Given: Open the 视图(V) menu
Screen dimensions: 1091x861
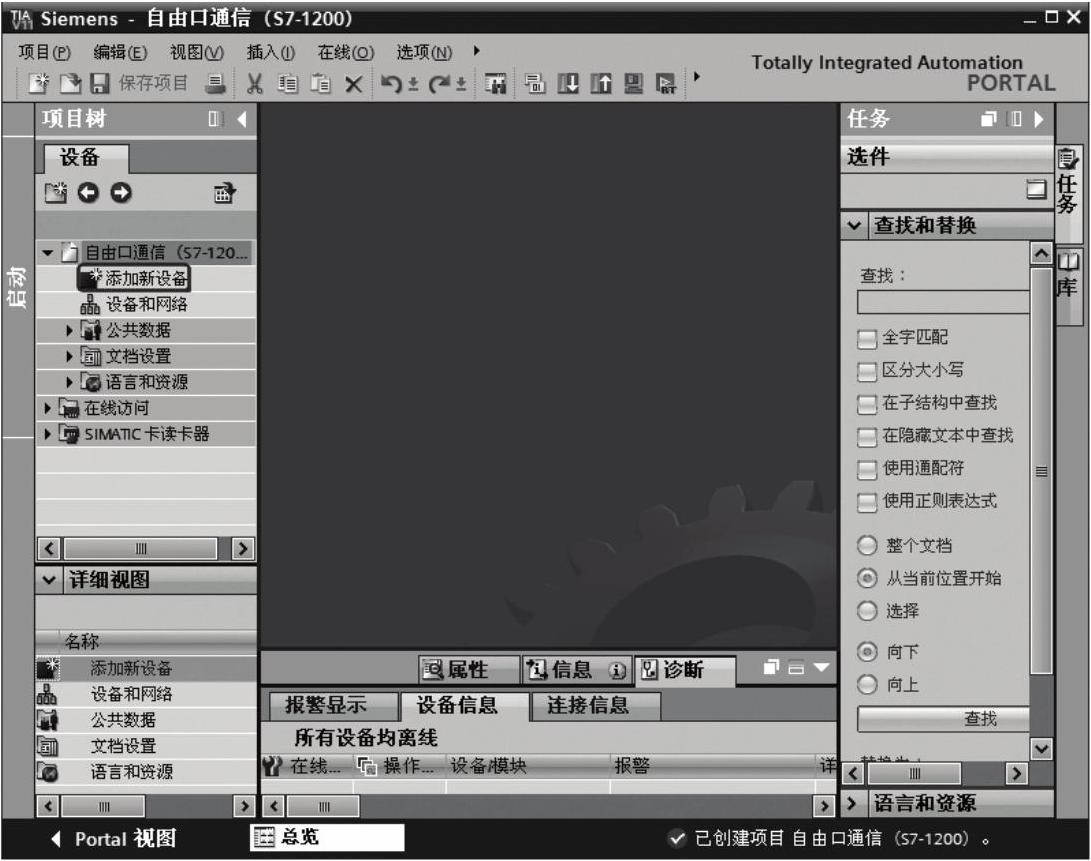Looking at the screenshot, I should tap(197, 52).
